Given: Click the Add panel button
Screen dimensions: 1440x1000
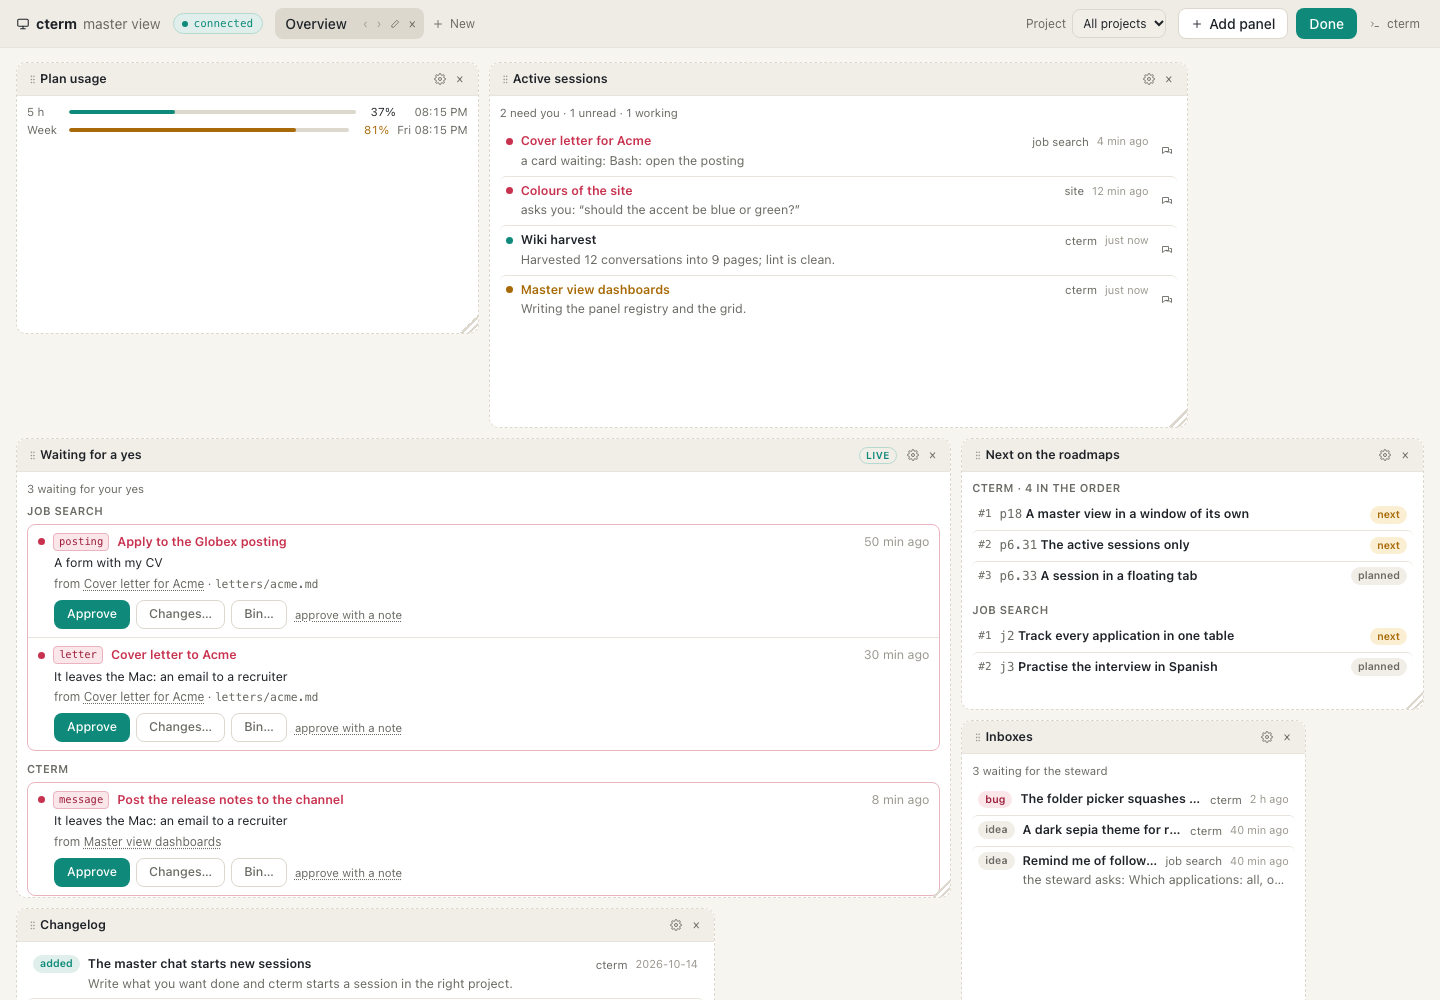Looking at the screenshot, I should click(x=1233, y=24).
